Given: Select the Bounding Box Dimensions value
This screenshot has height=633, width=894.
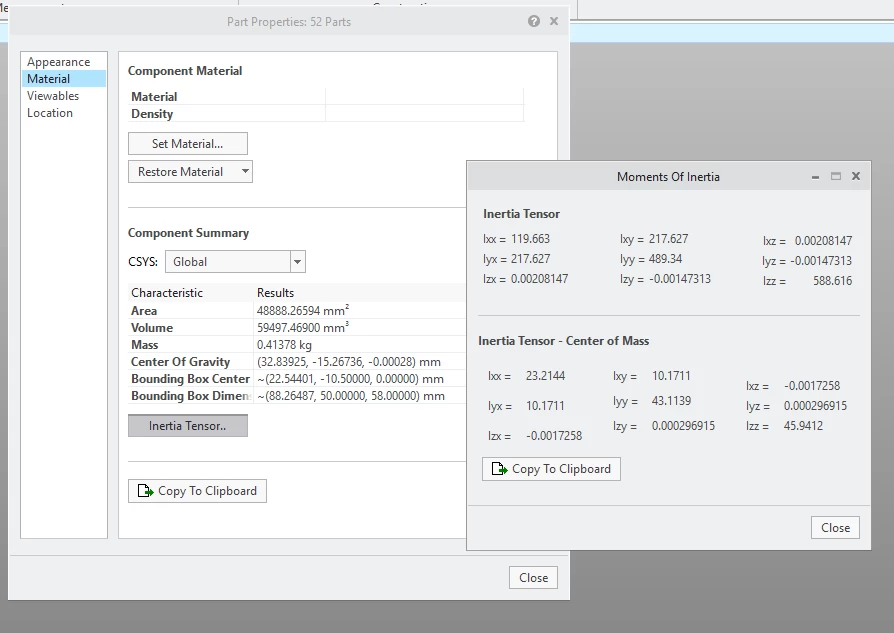Looking at the screenshot, I should pos(351,396).
